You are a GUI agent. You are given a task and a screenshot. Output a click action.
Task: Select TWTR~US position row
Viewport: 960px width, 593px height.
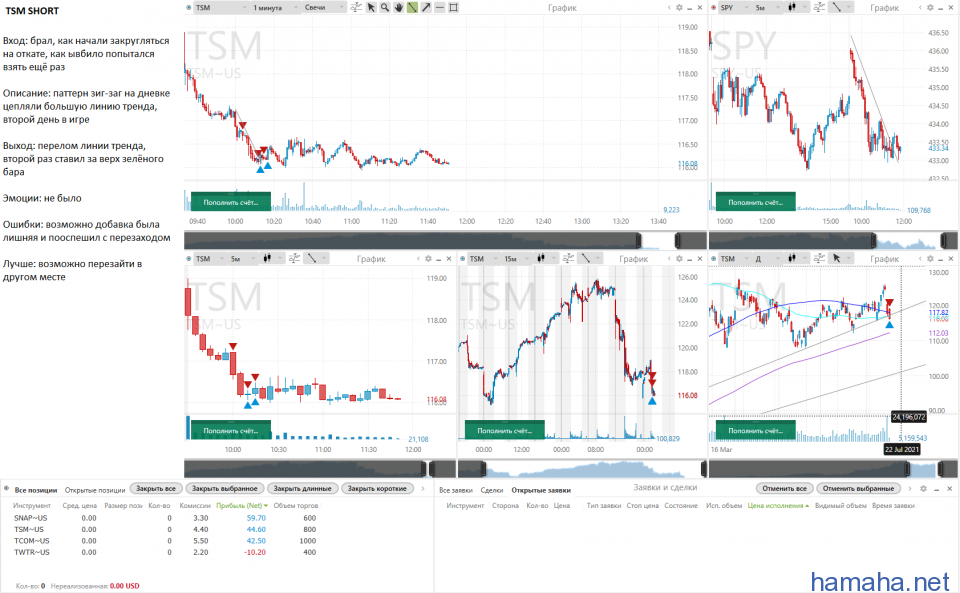tap(165, 552)
